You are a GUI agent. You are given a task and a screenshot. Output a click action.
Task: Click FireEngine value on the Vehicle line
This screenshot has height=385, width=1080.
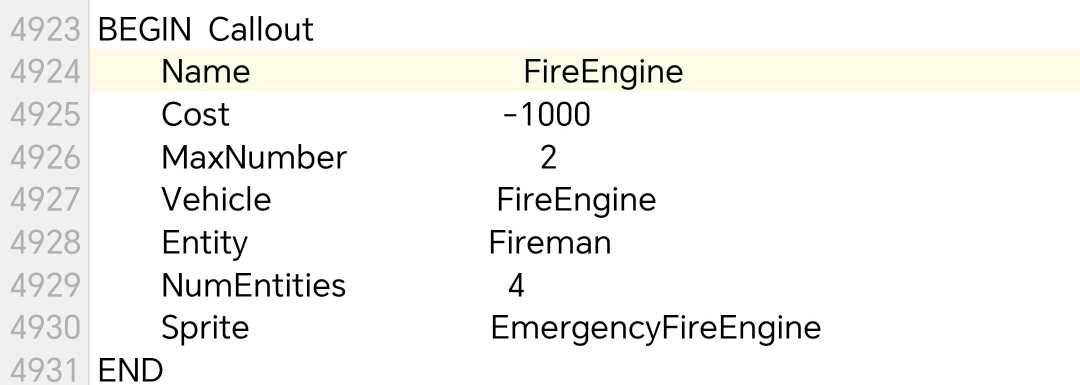tap(577, 201)
